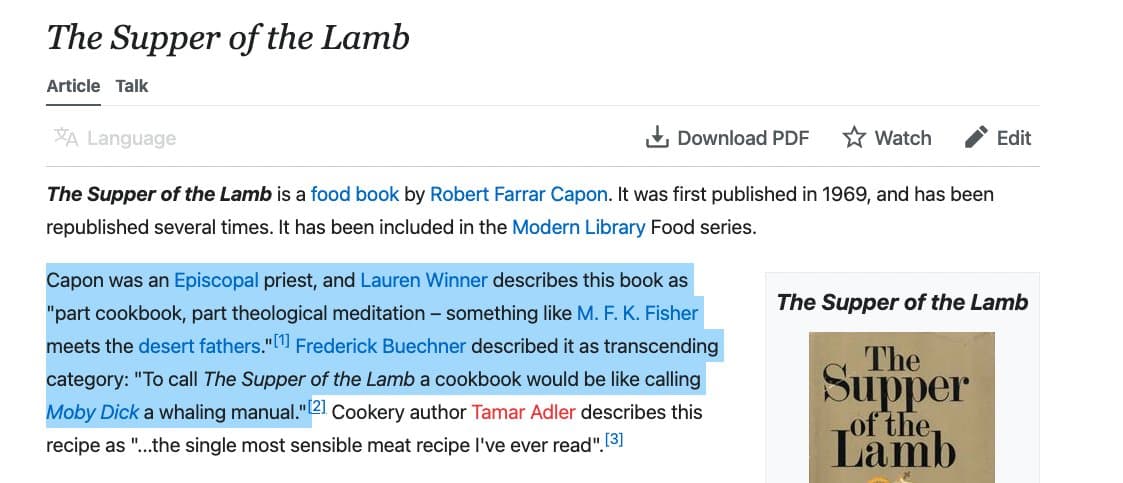1123x483 pixels.
Task: Jump to citation reference 2
Action: [x=317, y=407]
